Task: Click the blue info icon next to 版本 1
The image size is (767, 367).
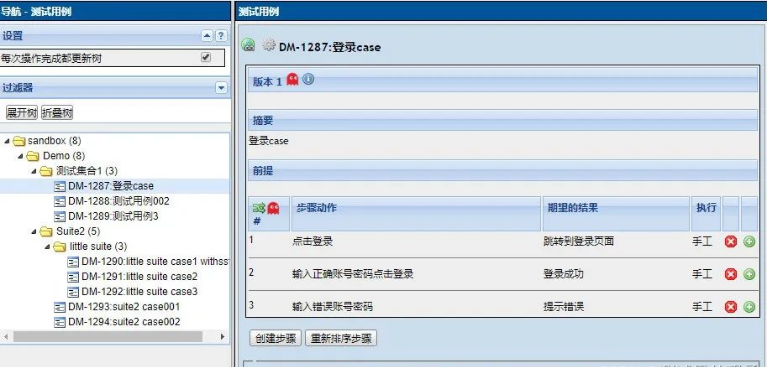Action: point(308,79)
